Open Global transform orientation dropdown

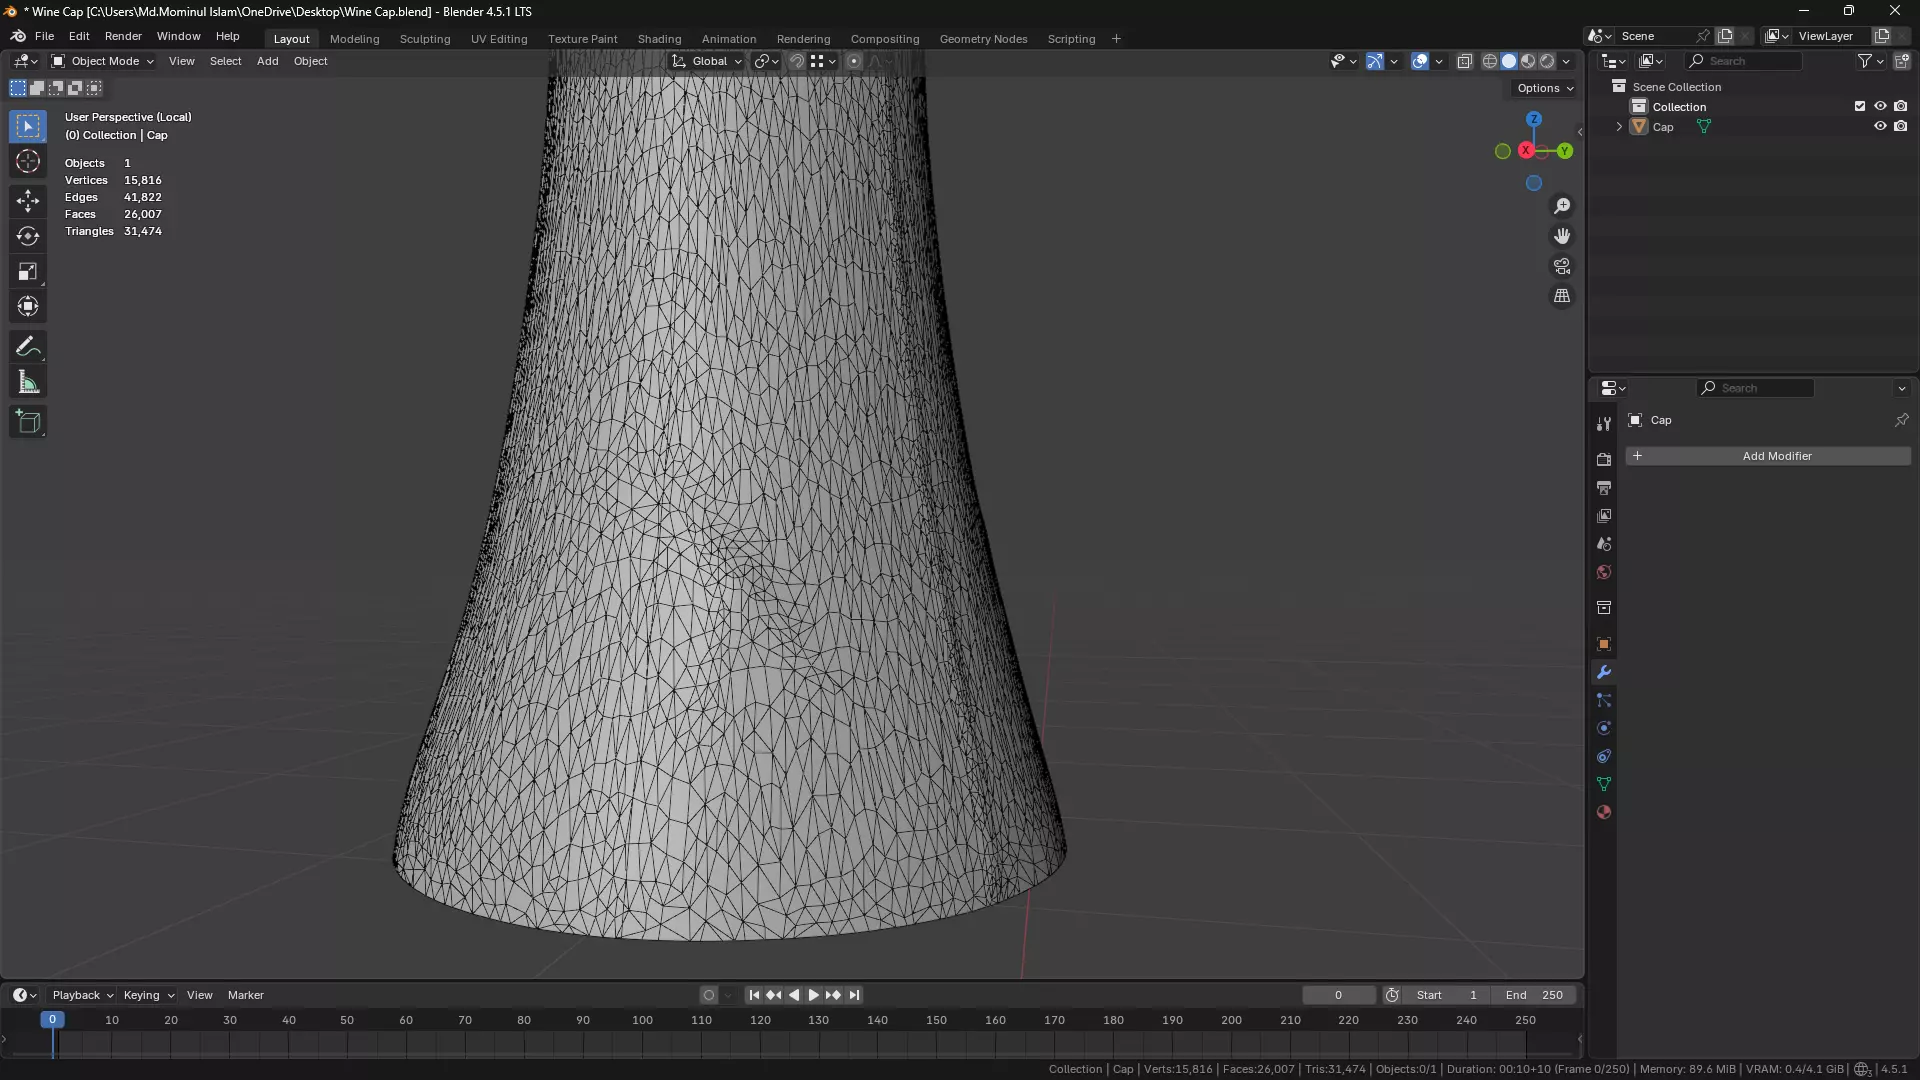click(x=707, y=61)
